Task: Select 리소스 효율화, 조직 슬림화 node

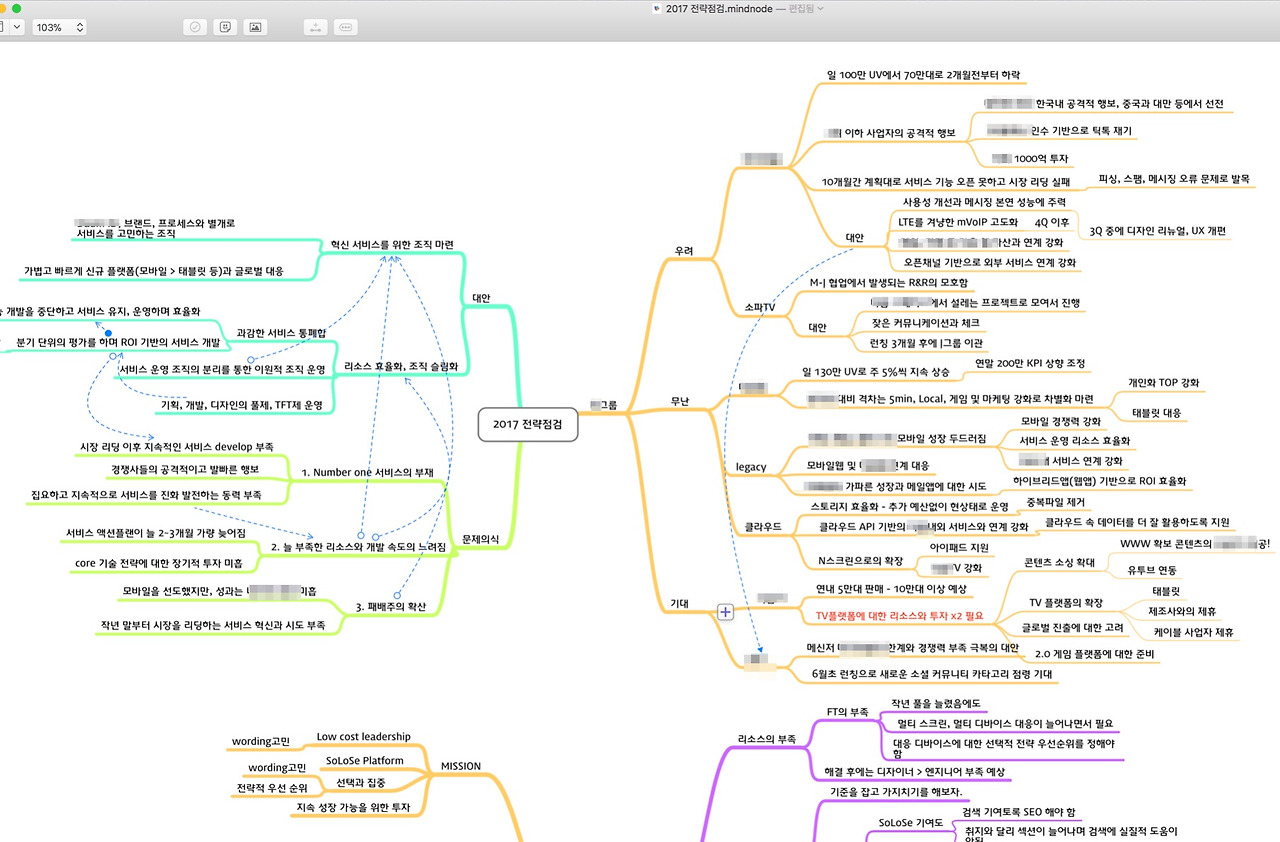Action: [x=400, y=367]
